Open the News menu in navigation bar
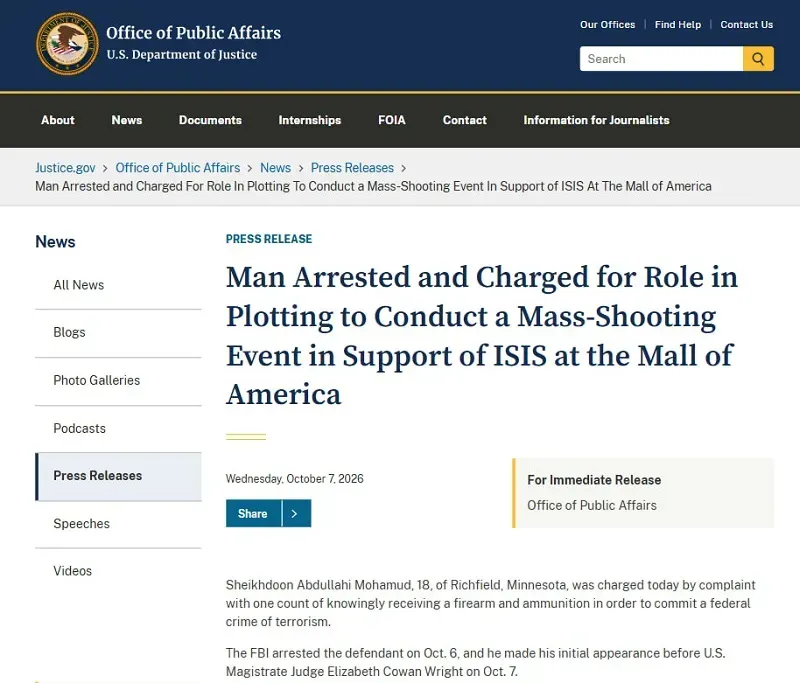This screenshot has height=683, width=800. click(x=127, y=120)
